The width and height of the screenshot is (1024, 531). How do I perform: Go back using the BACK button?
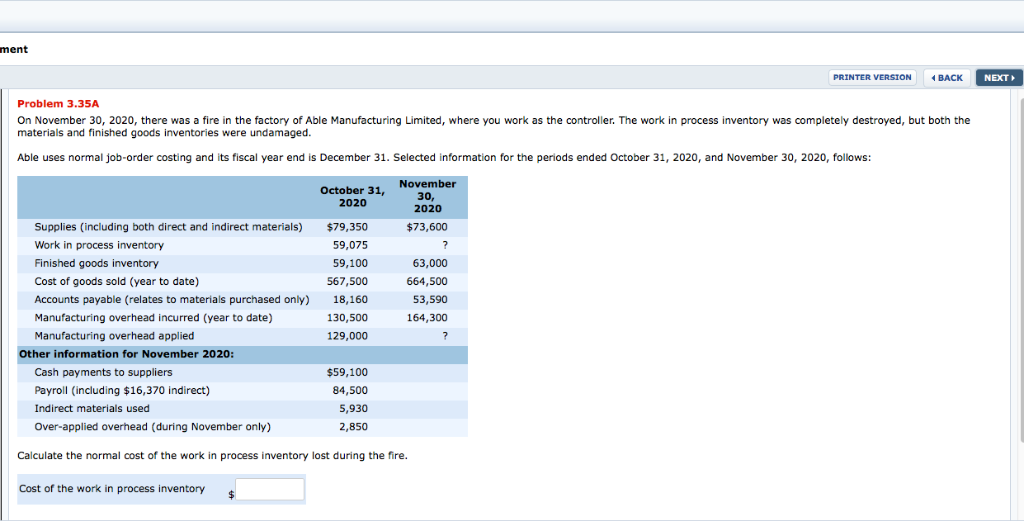947,78
